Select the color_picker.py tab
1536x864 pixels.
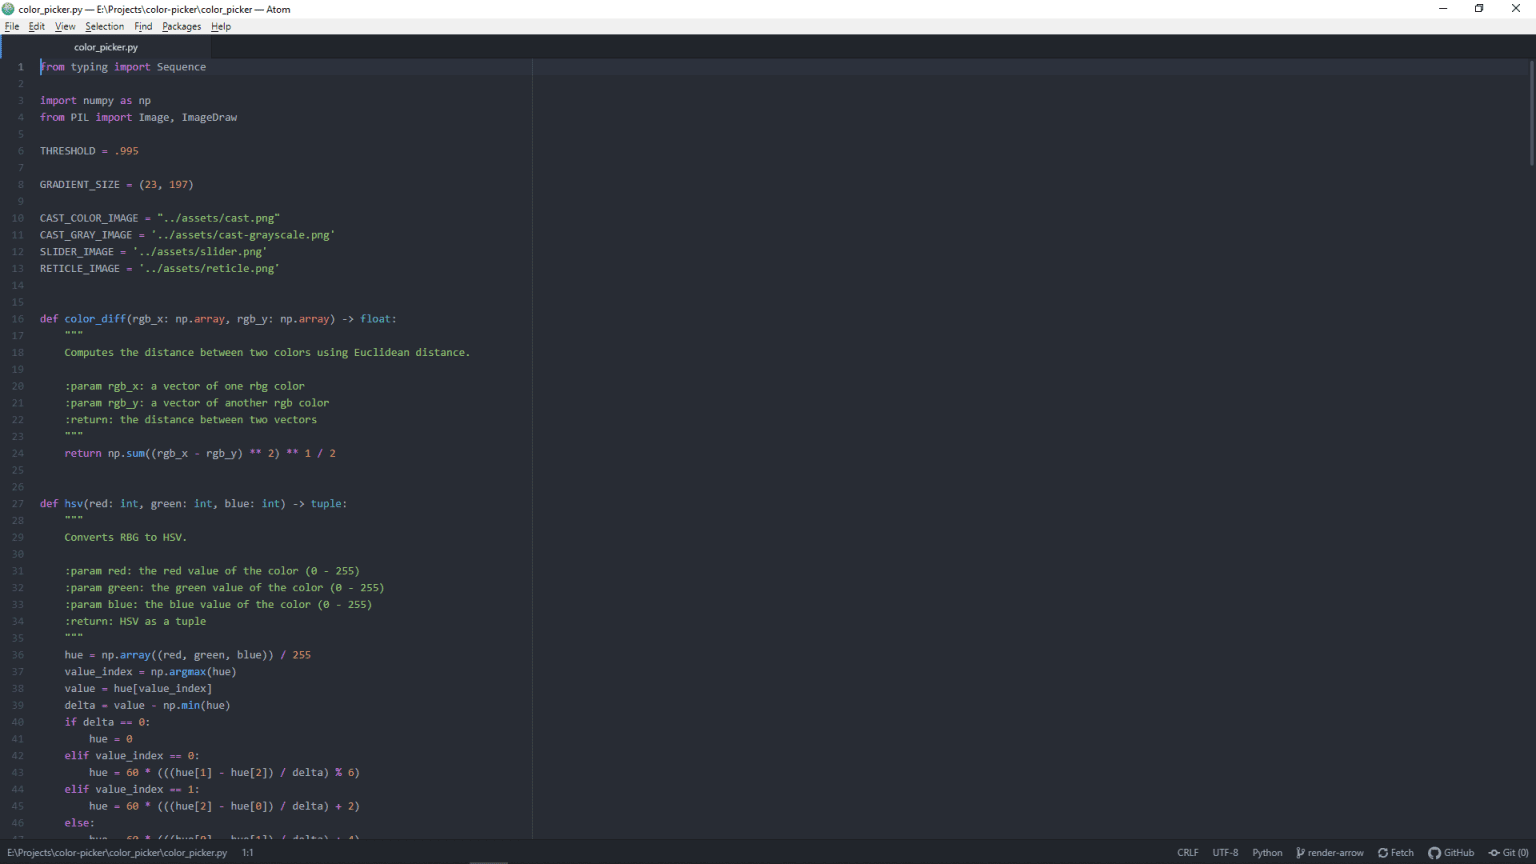[x=106, y=47]
